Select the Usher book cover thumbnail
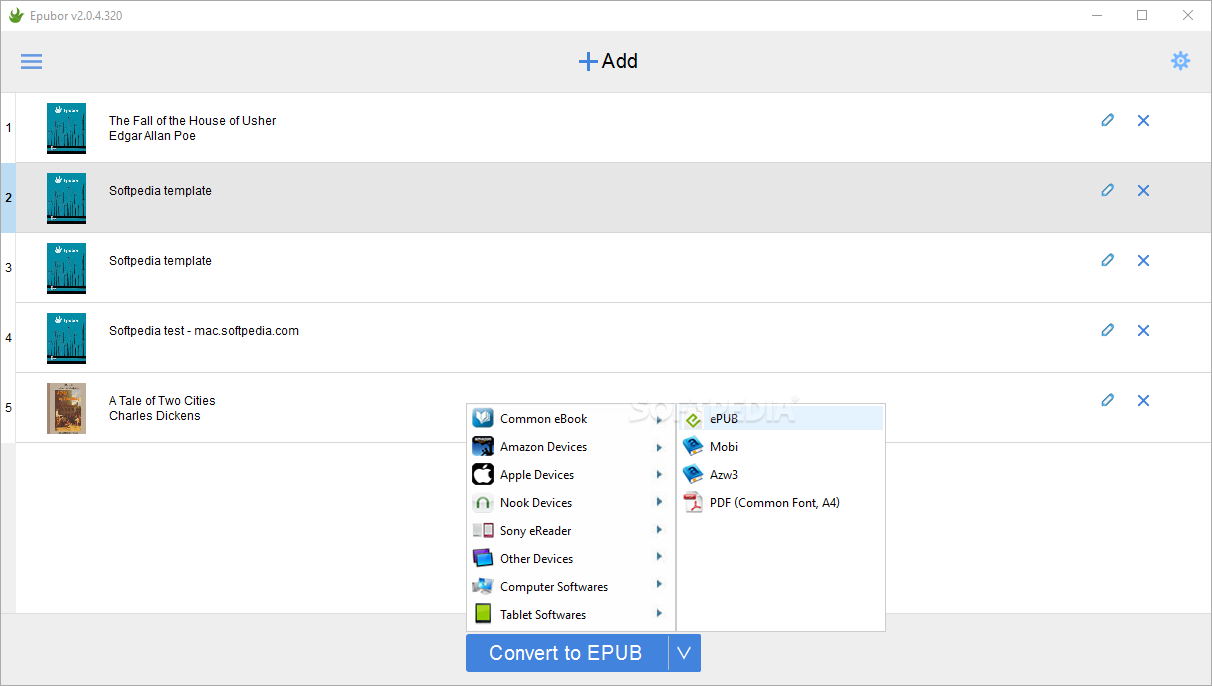The height and width of the screenshot is (686, 1212). pos(66,128)
